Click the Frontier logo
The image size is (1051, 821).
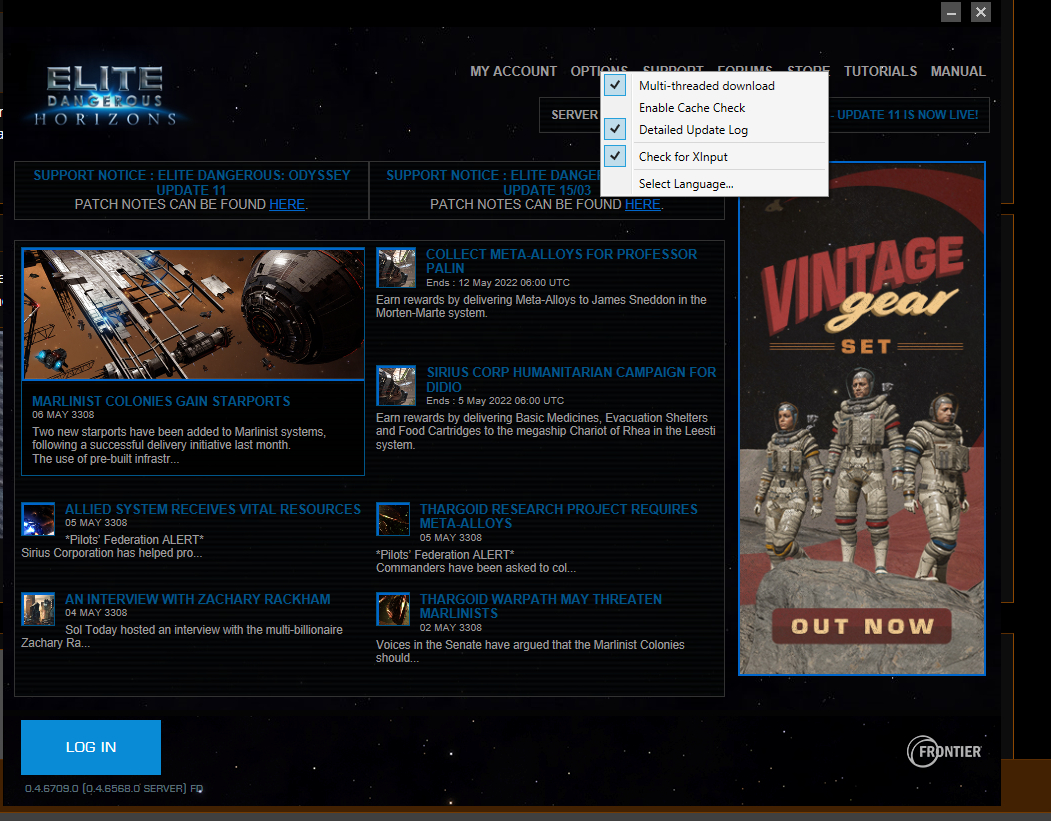tap(944, 751)
